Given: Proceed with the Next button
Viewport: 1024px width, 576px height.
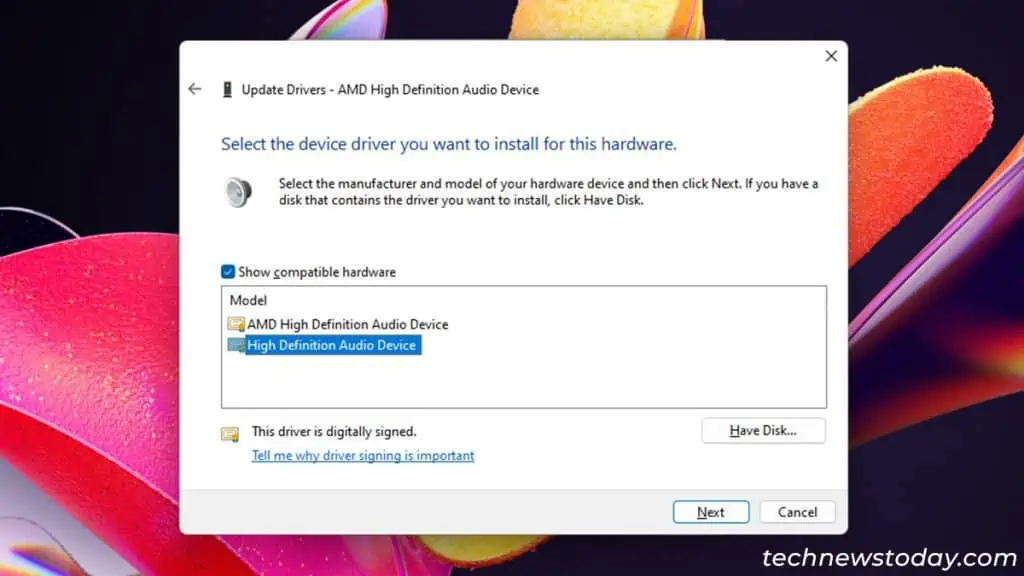Looking at the screenshot, I should (711, 512).
